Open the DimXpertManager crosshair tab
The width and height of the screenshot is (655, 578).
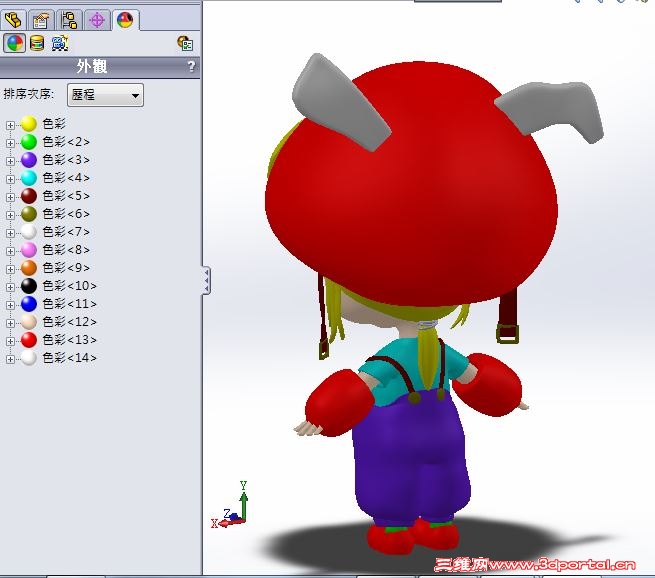coord(97,20)
